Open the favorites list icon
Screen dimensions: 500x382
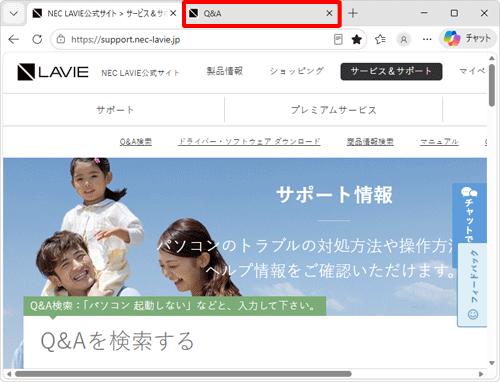click(380, 40)
